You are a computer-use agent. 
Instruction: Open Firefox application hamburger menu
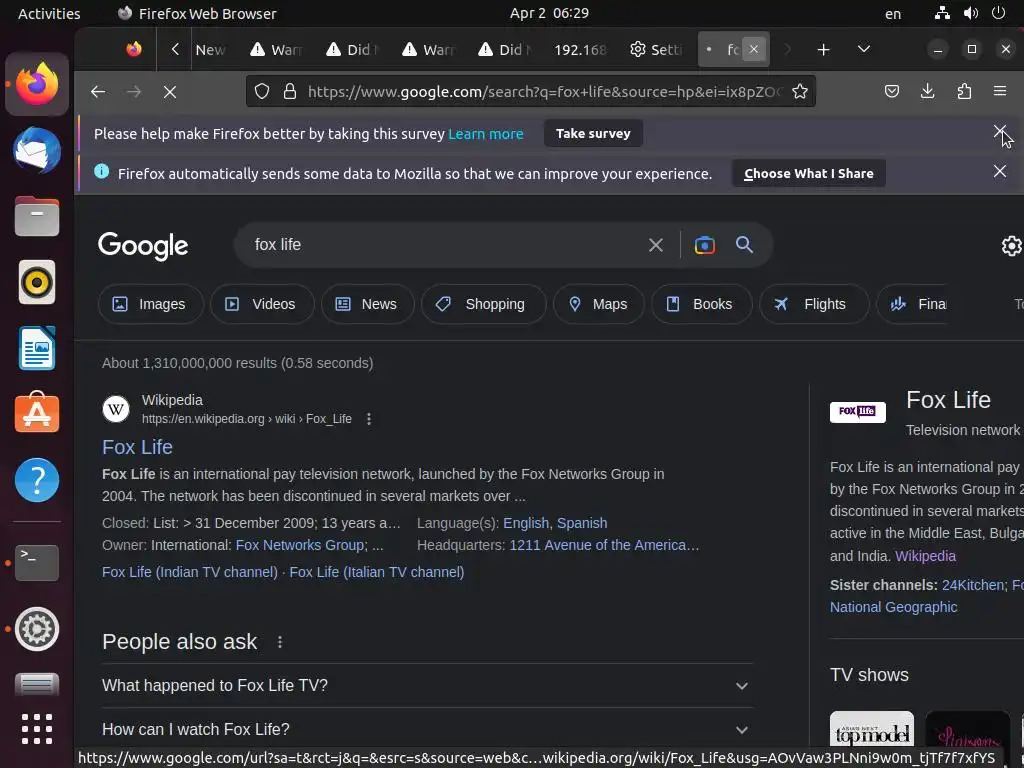coord(1000,91)
